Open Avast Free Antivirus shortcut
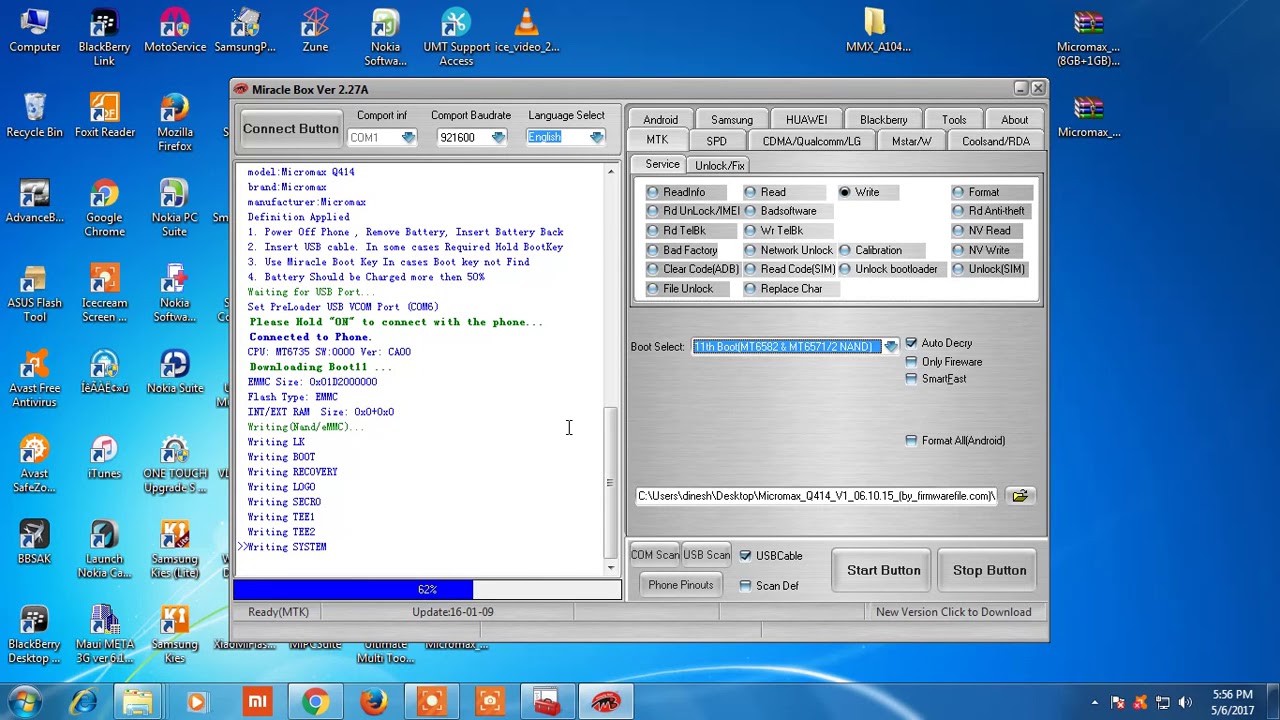Image resolution: width=1280 pixels, height=720 pixels. pos(35,378)
